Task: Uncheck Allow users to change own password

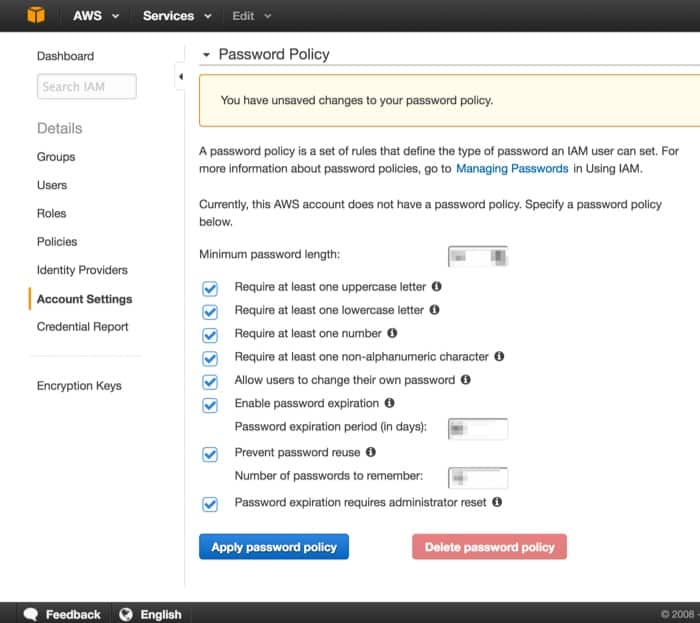Action: [210, 382]
